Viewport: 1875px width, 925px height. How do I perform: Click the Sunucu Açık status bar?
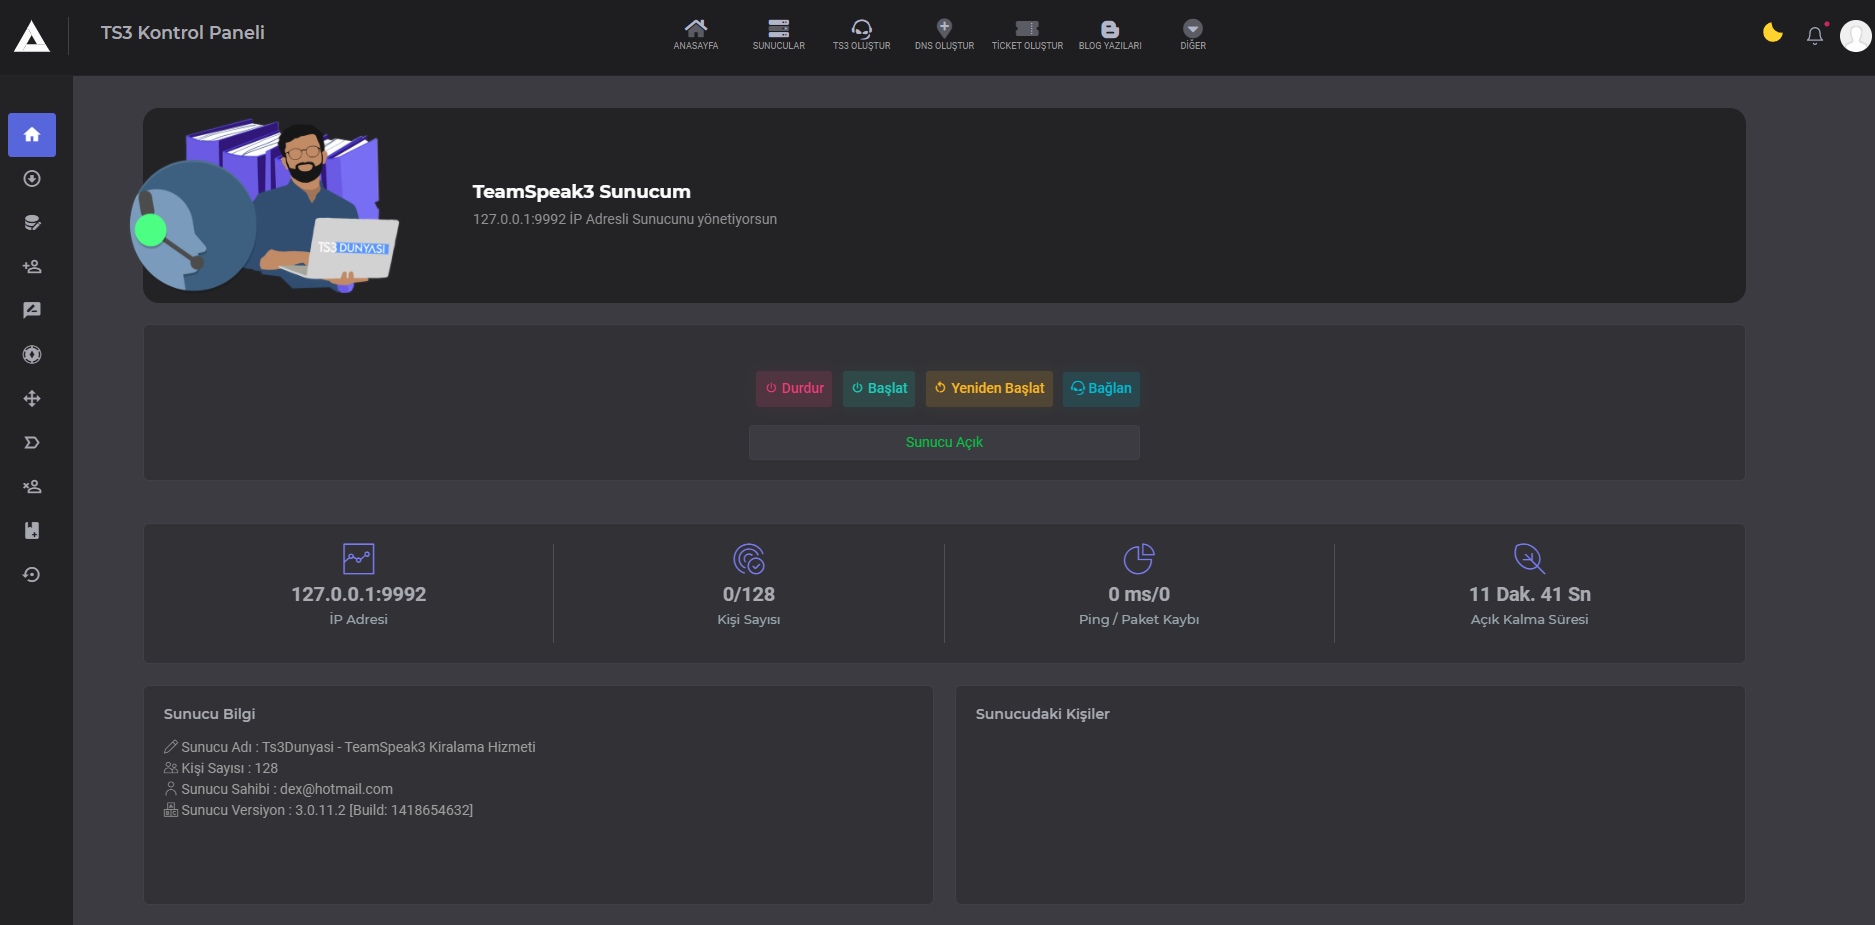click(944, 442)
